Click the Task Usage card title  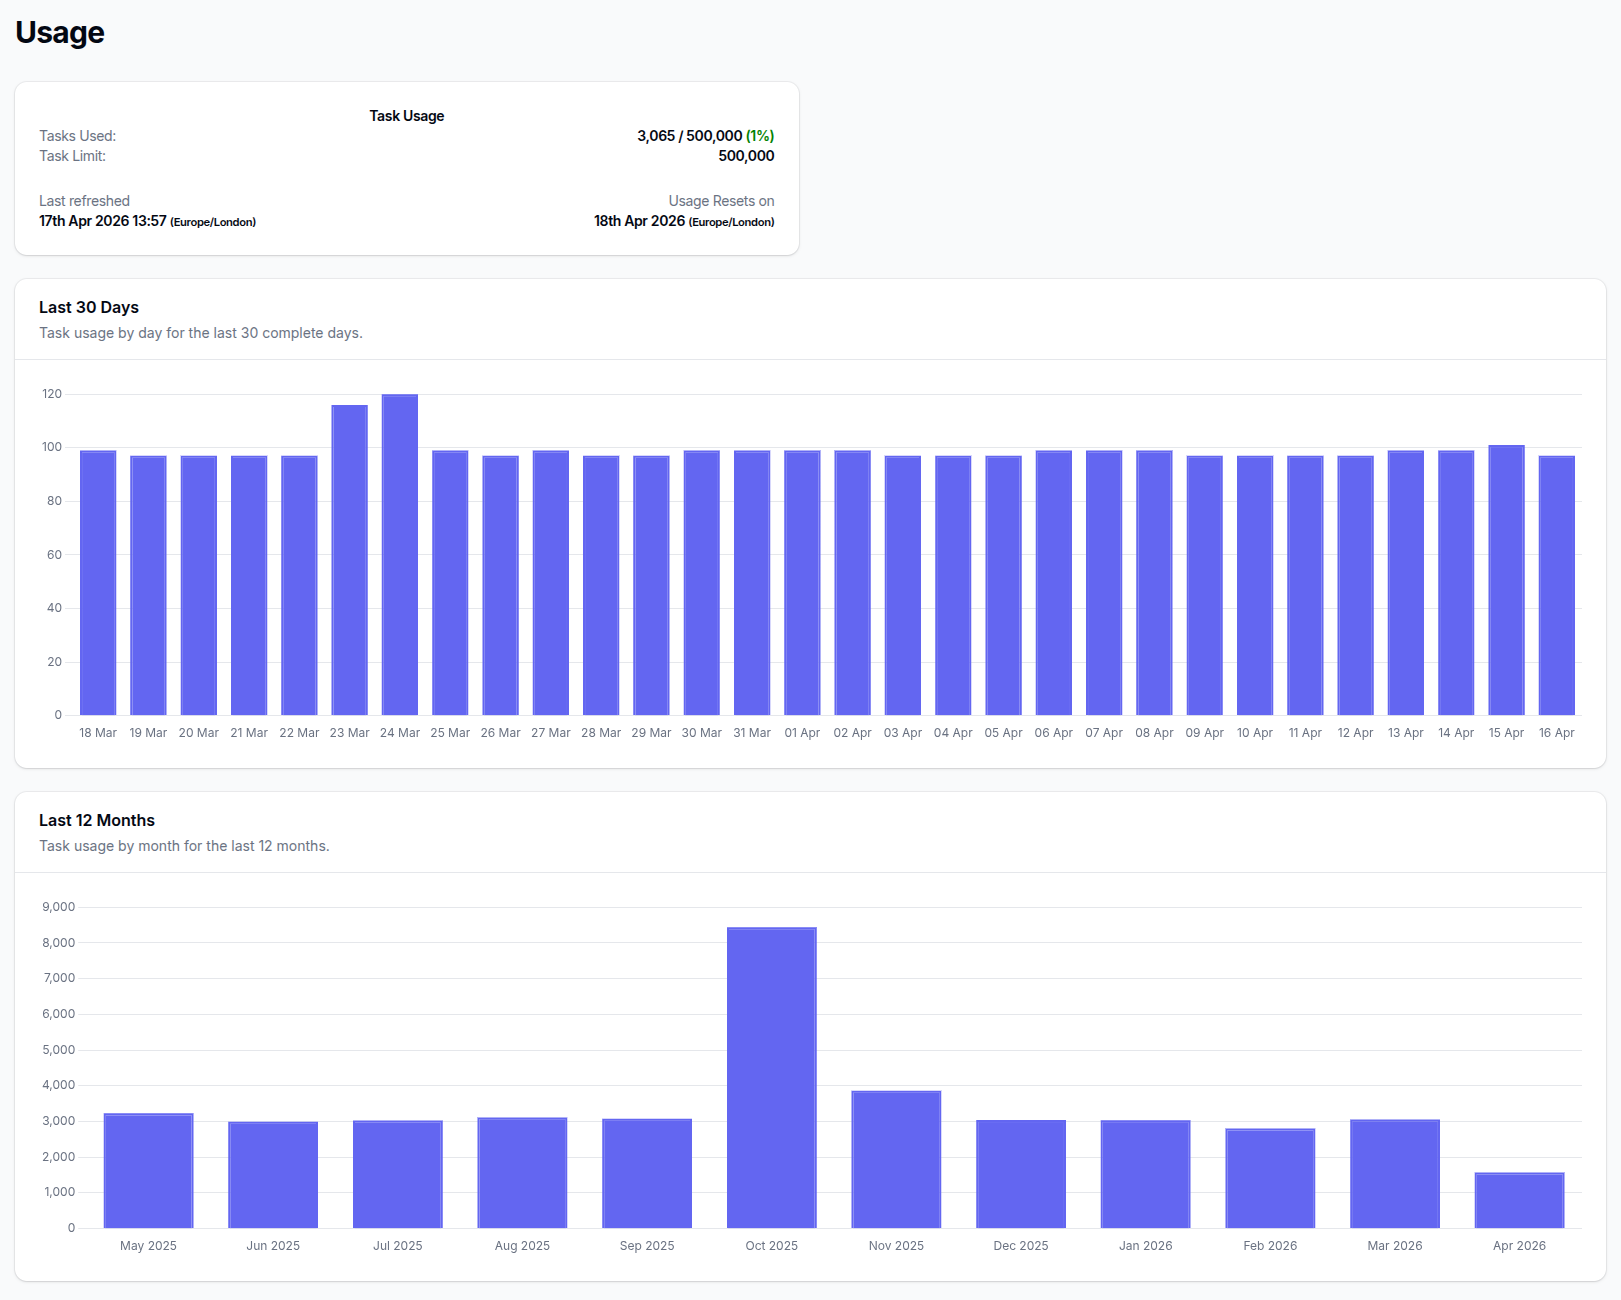click(x=406, y=116)
